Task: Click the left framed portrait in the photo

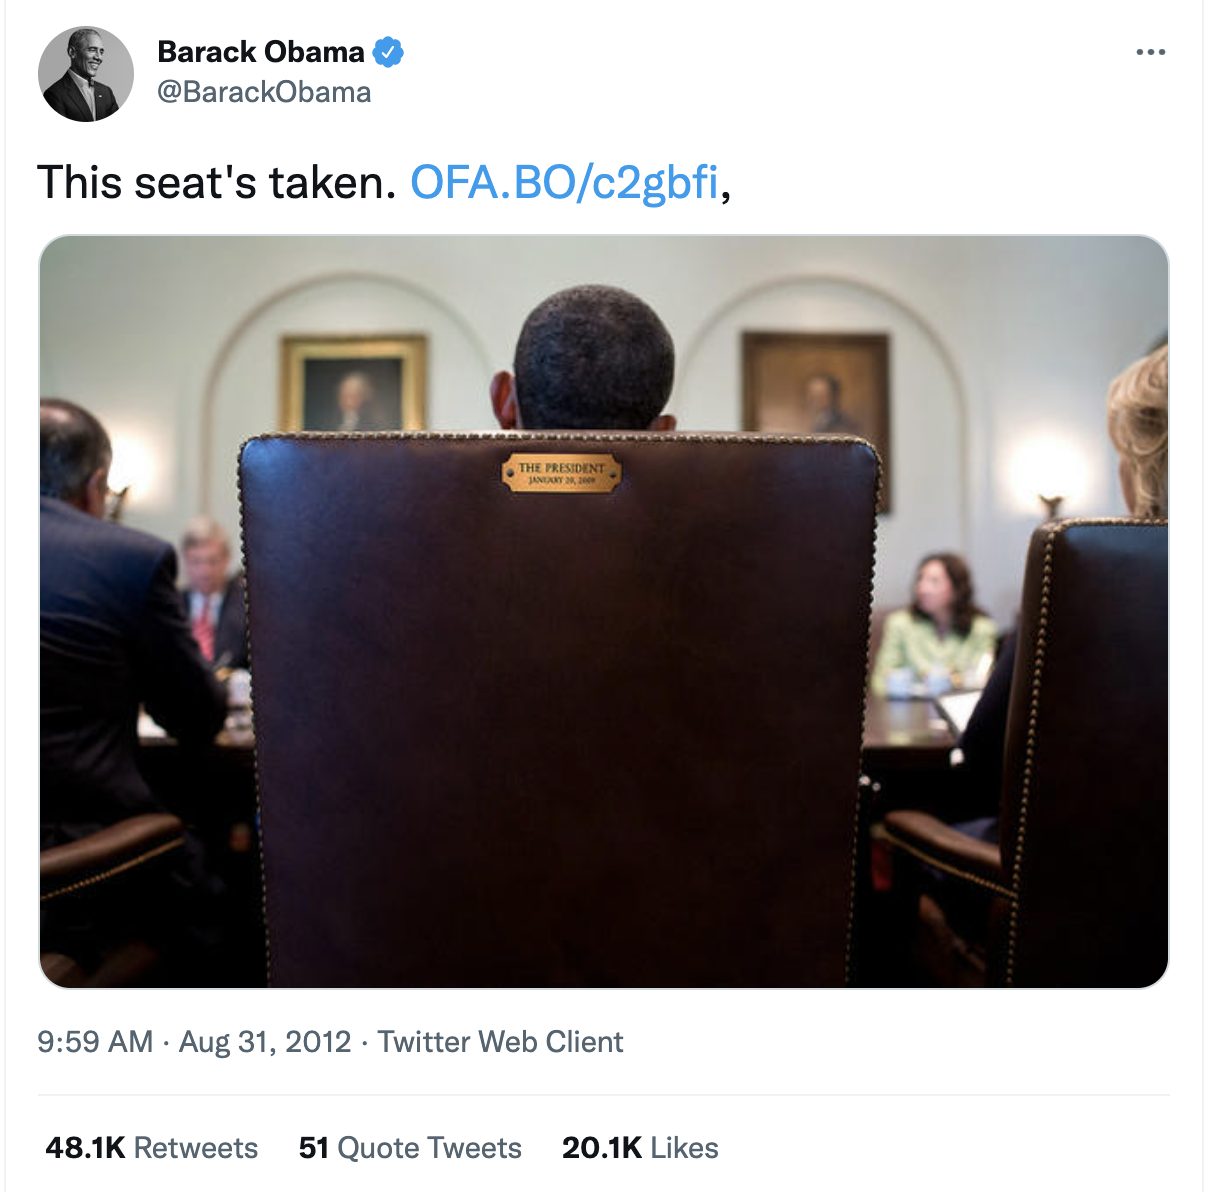Action: coord(354,384)
